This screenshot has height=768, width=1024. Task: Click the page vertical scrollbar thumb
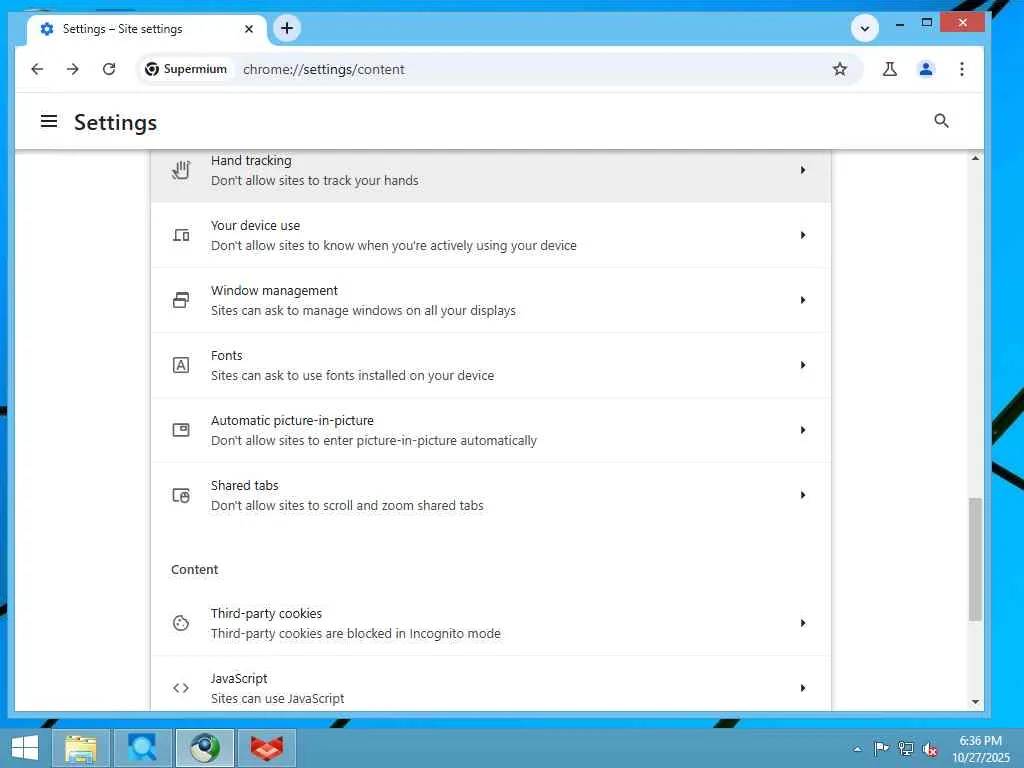975,559
